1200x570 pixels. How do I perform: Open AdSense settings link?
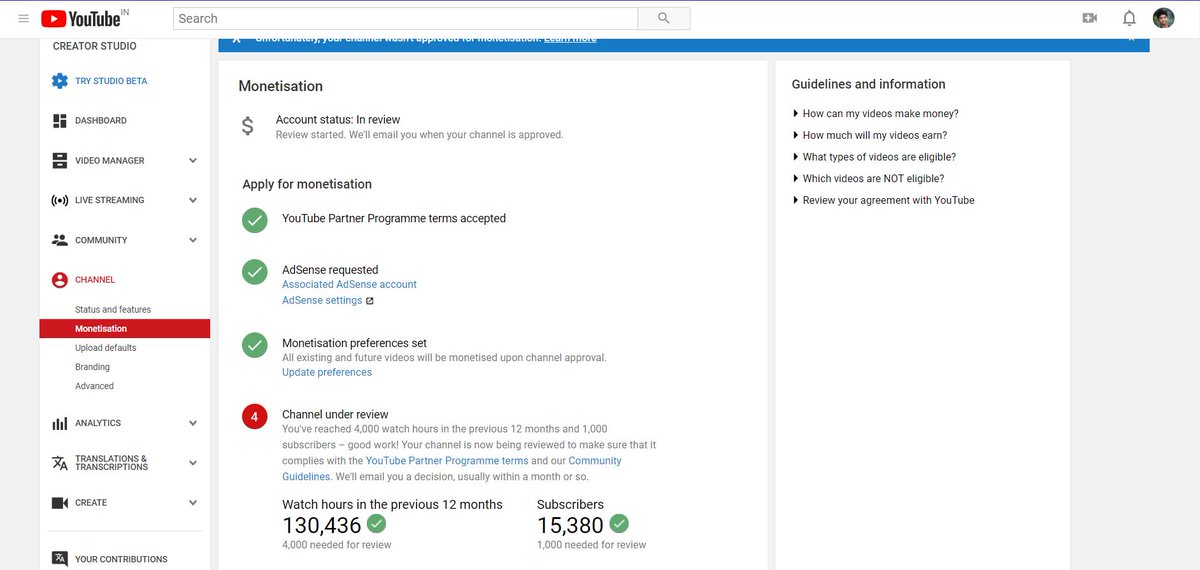point(322,301)
